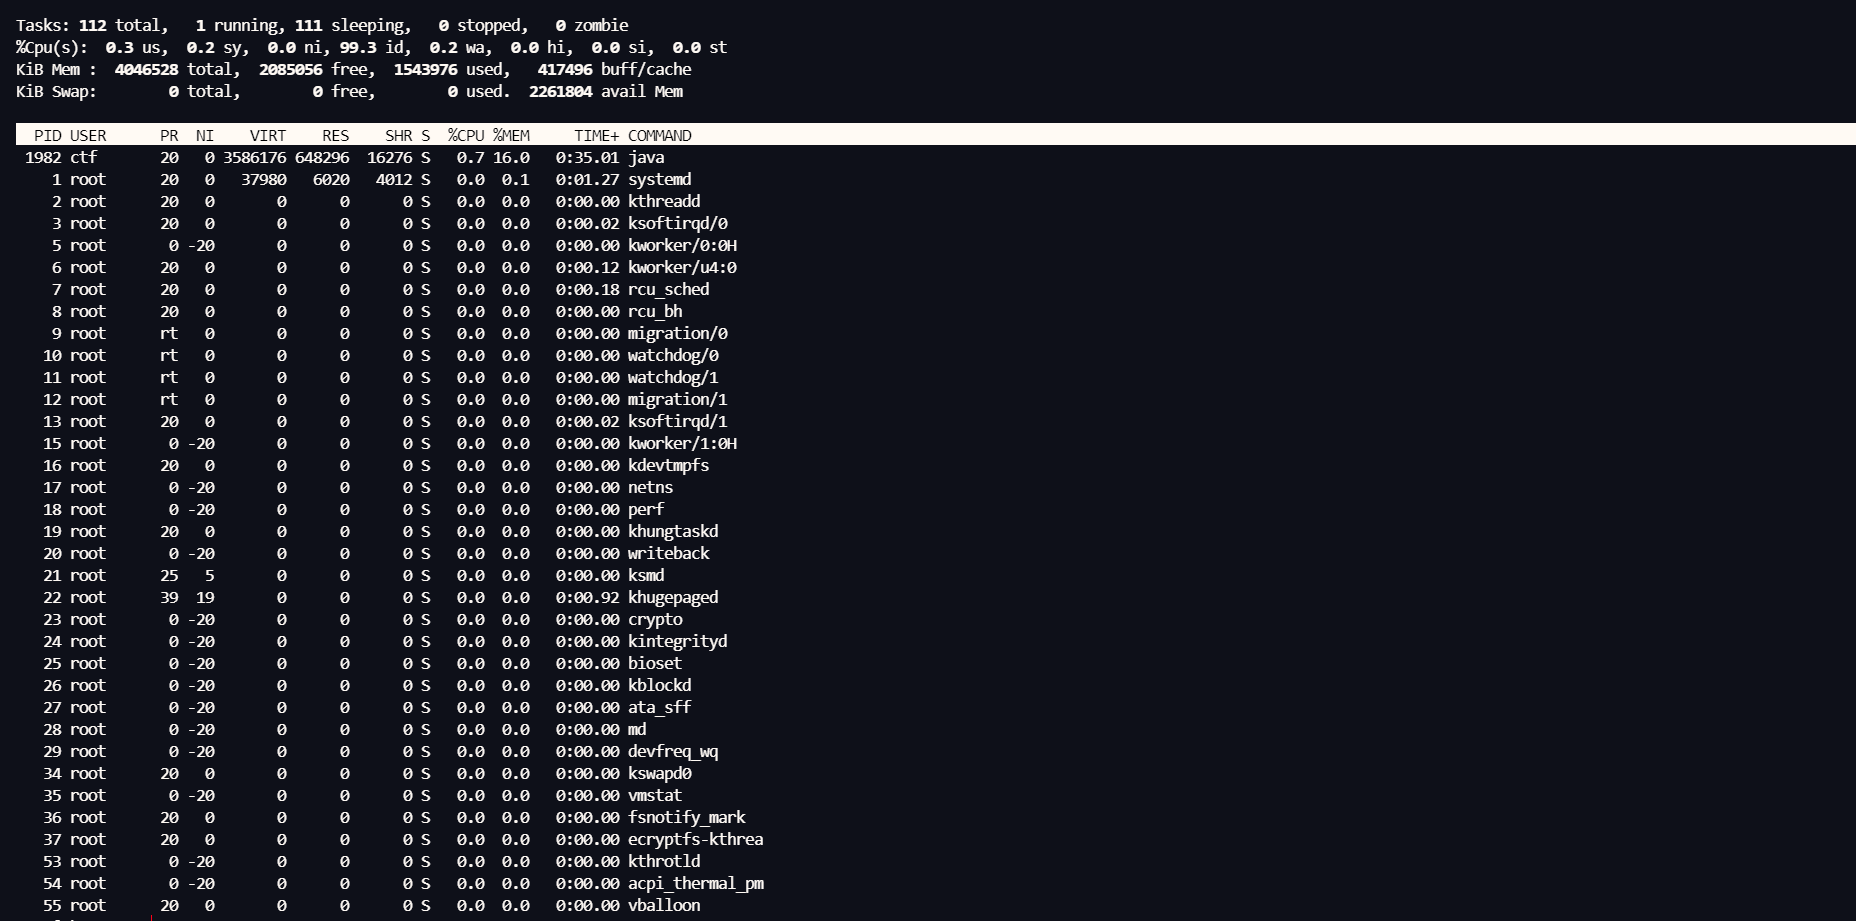1856x921 pixels.
Task: Click the KiB Mem total value 4046528
Action: point(146,69)
